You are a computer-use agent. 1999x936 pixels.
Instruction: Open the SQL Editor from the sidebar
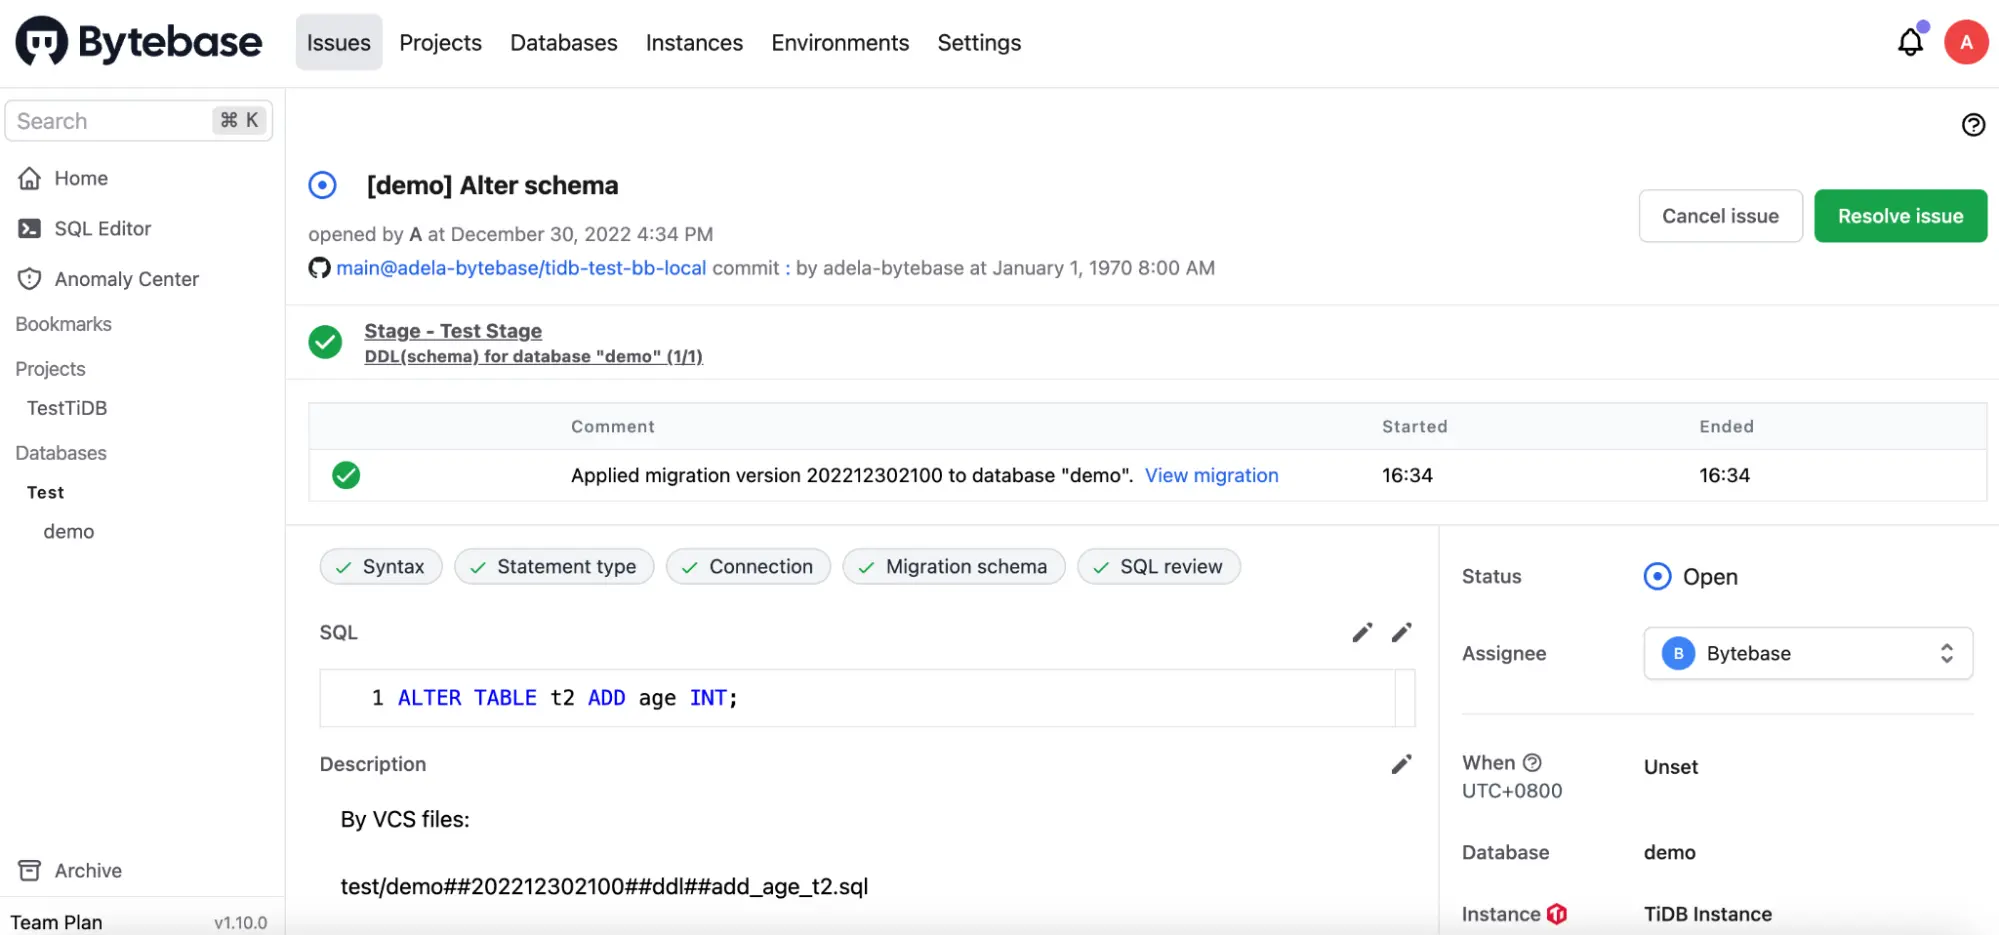click(x=102, y=228)
